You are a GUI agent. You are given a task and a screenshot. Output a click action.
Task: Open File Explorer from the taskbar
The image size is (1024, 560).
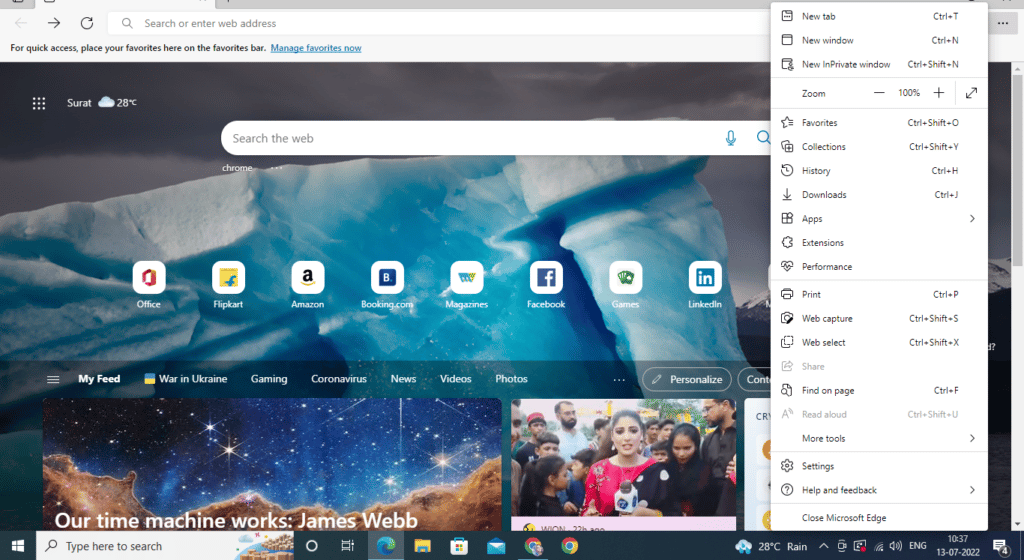pos(423,546)
